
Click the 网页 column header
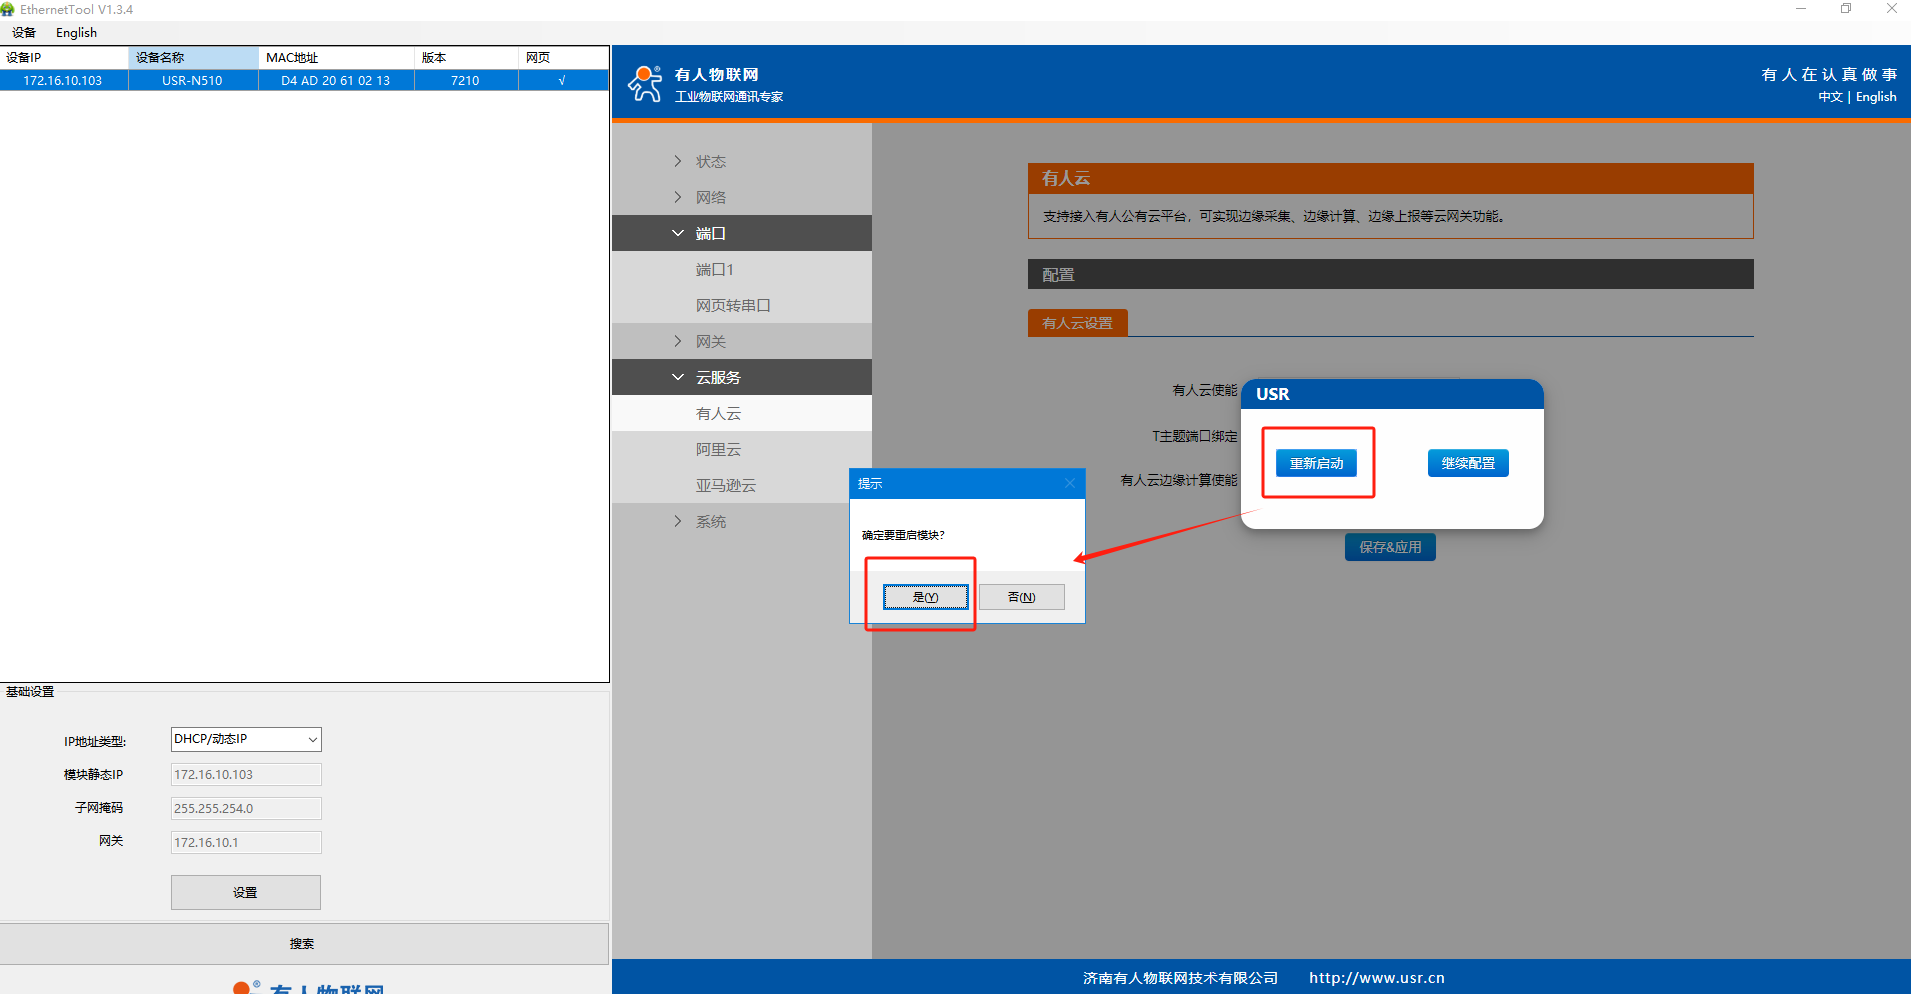pos(563,58)
